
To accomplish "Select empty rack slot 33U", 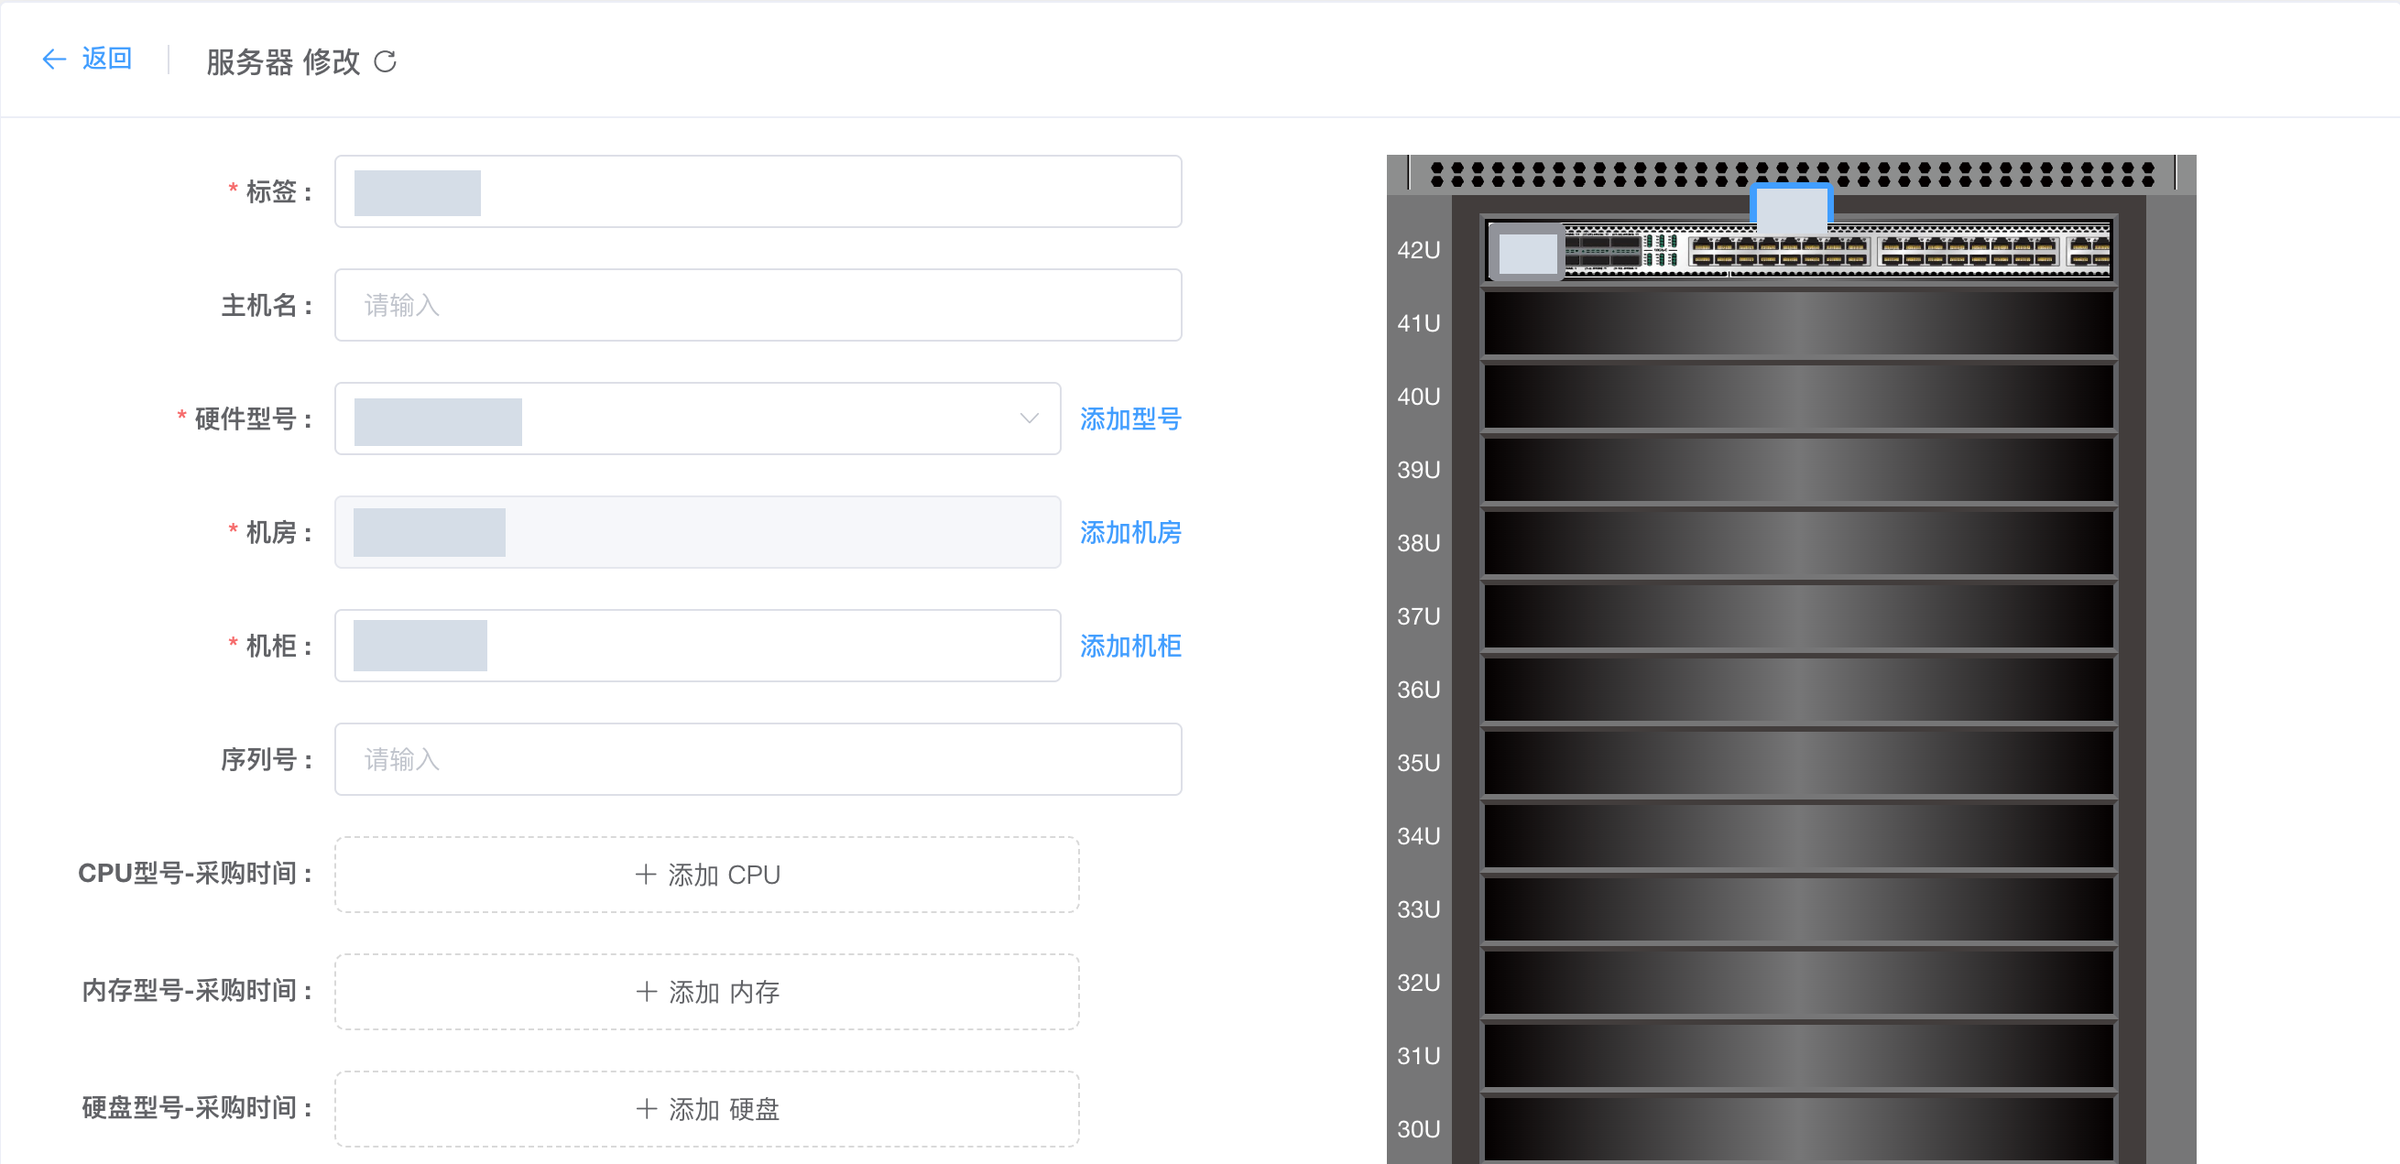I will (x=1799, y=909).
